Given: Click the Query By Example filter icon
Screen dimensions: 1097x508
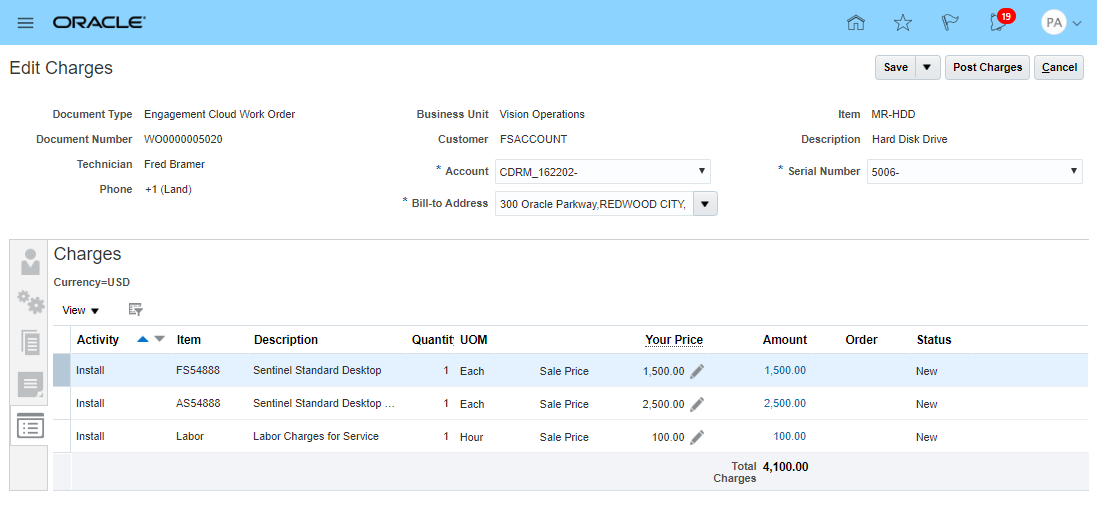Looking at the screenshot, I should point(135,310).
